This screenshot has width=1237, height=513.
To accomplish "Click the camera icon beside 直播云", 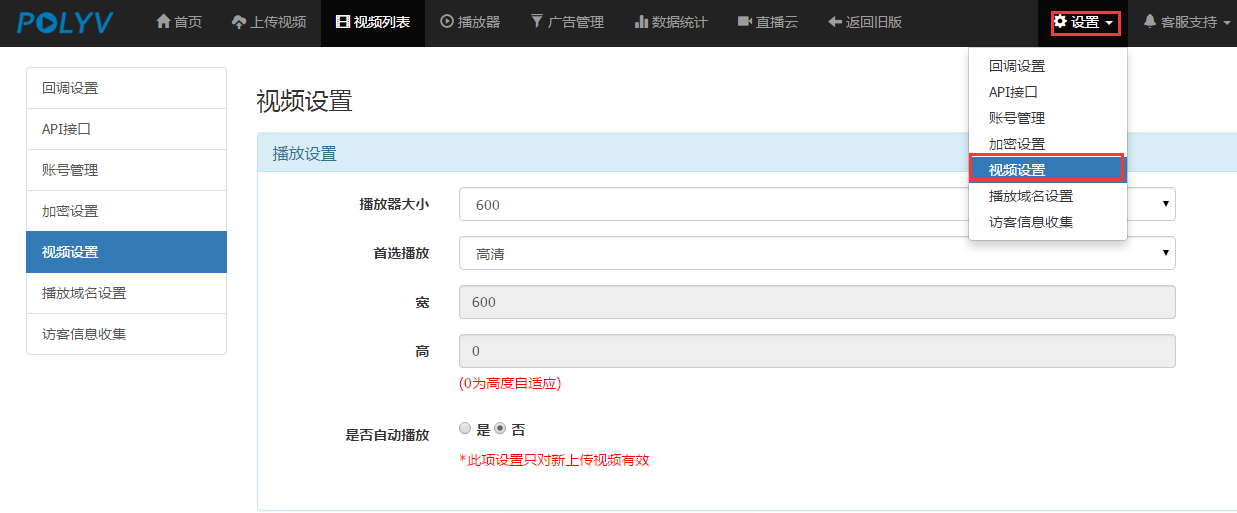I will click(745, 21).
